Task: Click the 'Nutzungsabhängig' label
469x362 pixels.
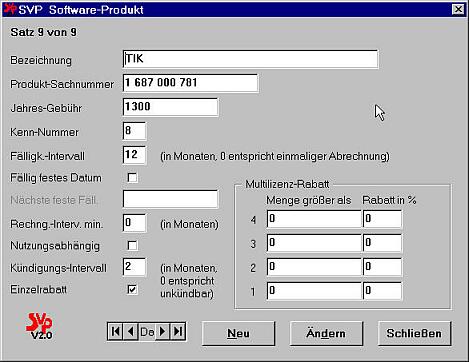Action: coord(55,246)
